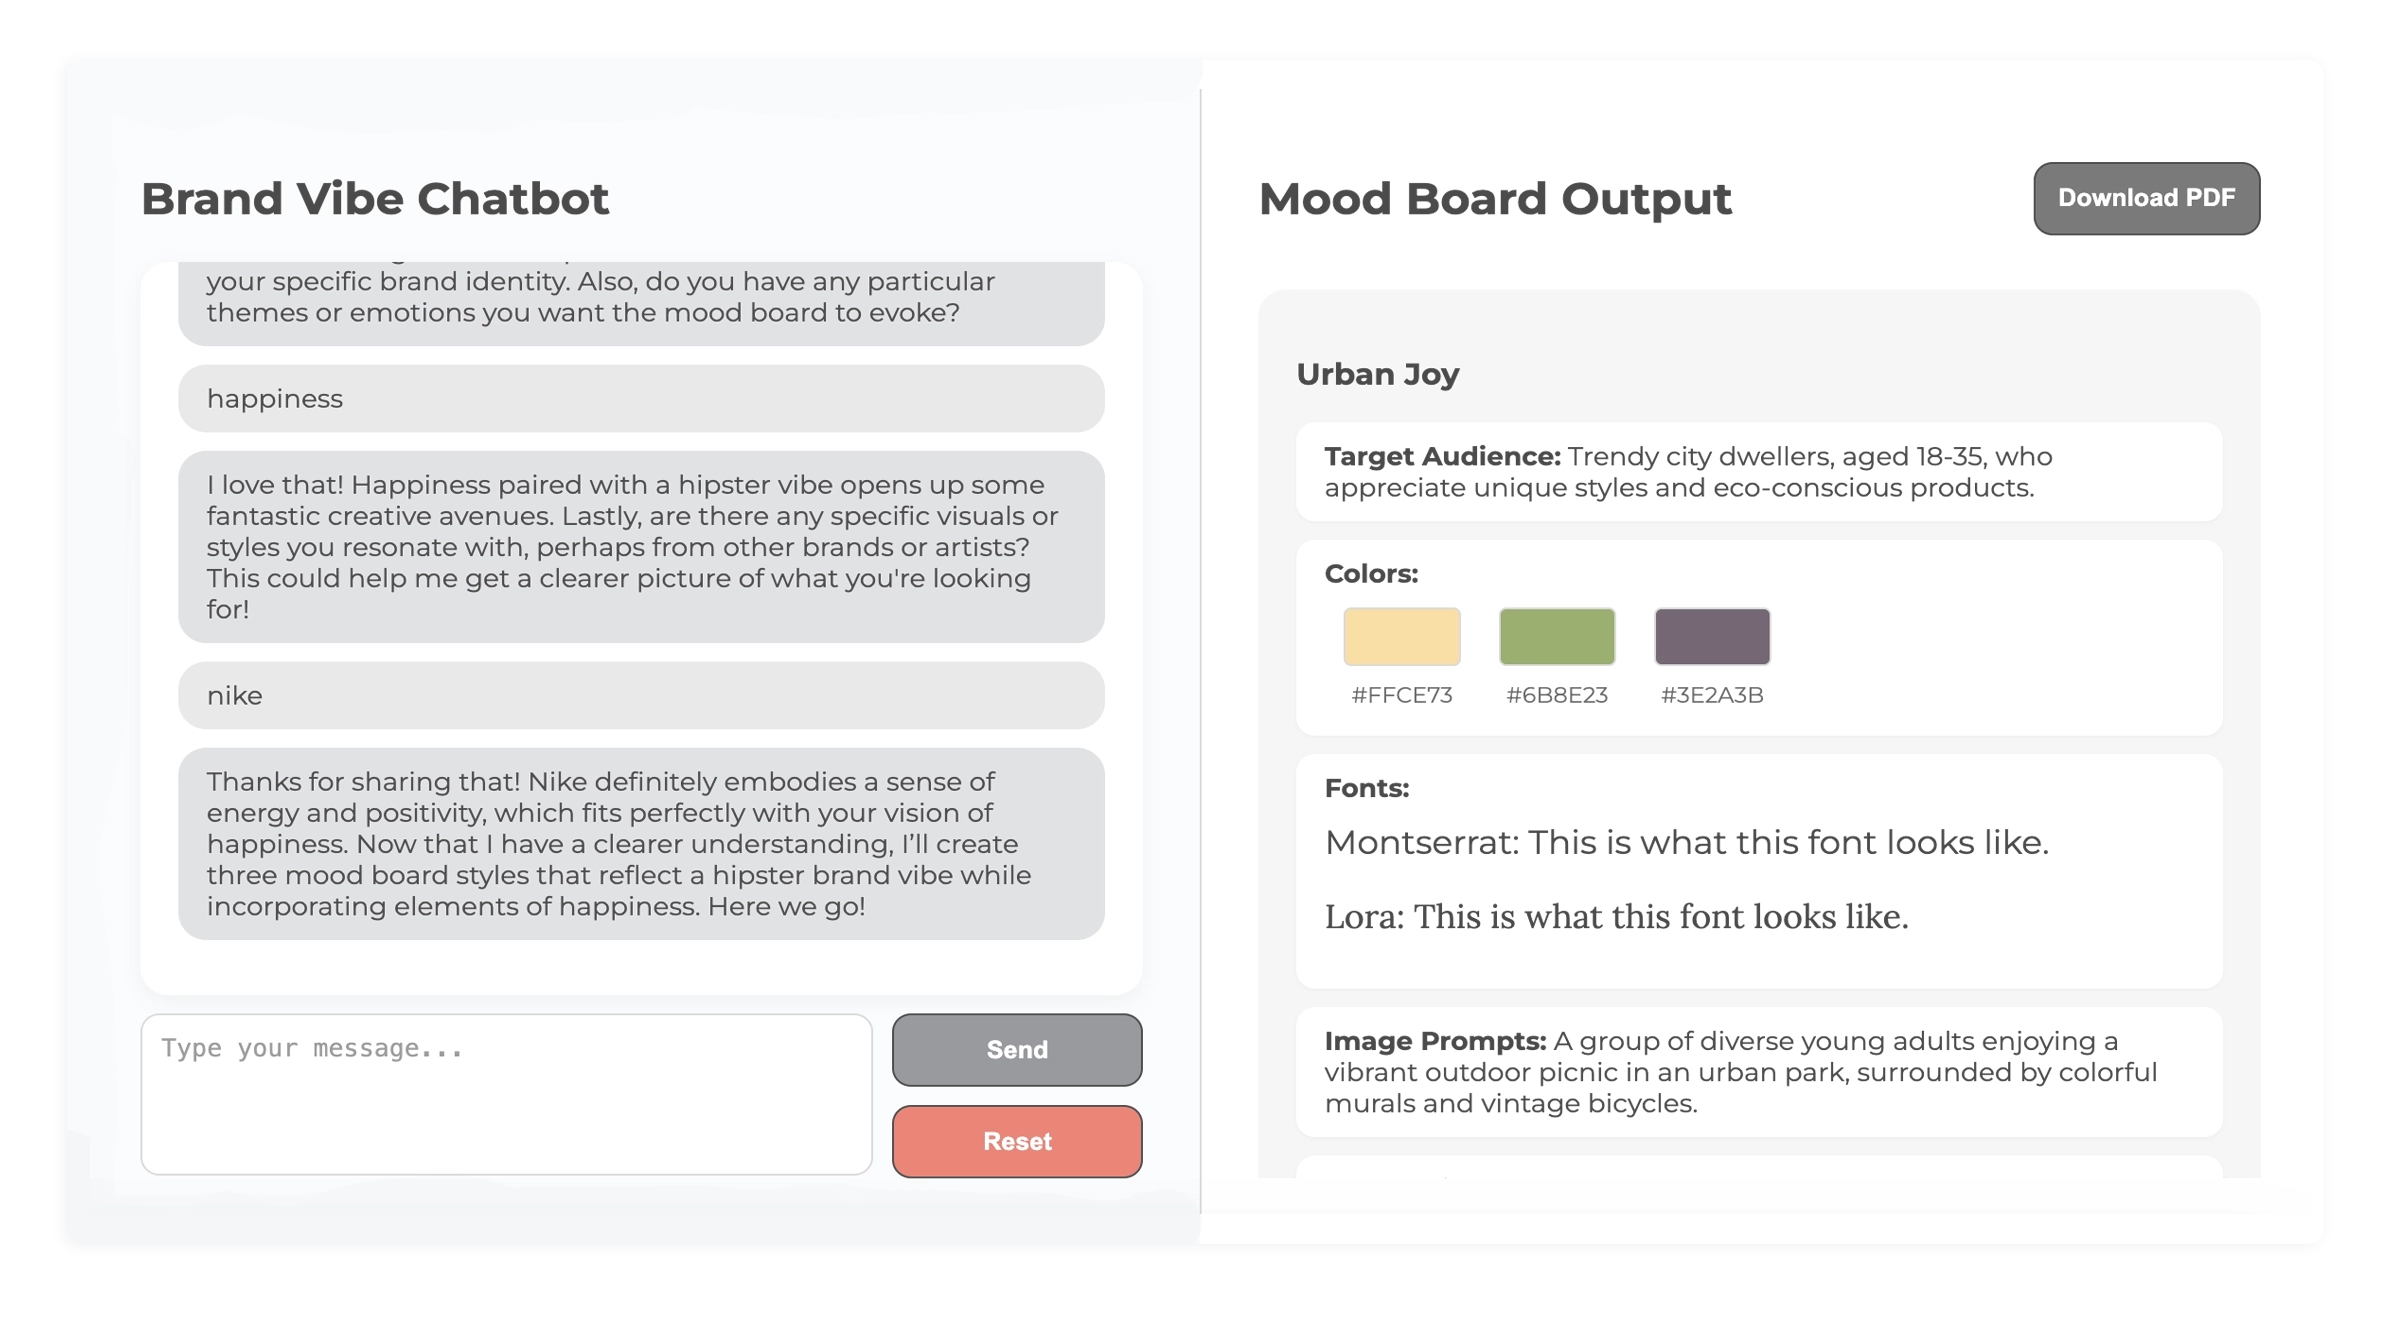Click the 'Mood Board Output' heading

[1495, 199]
